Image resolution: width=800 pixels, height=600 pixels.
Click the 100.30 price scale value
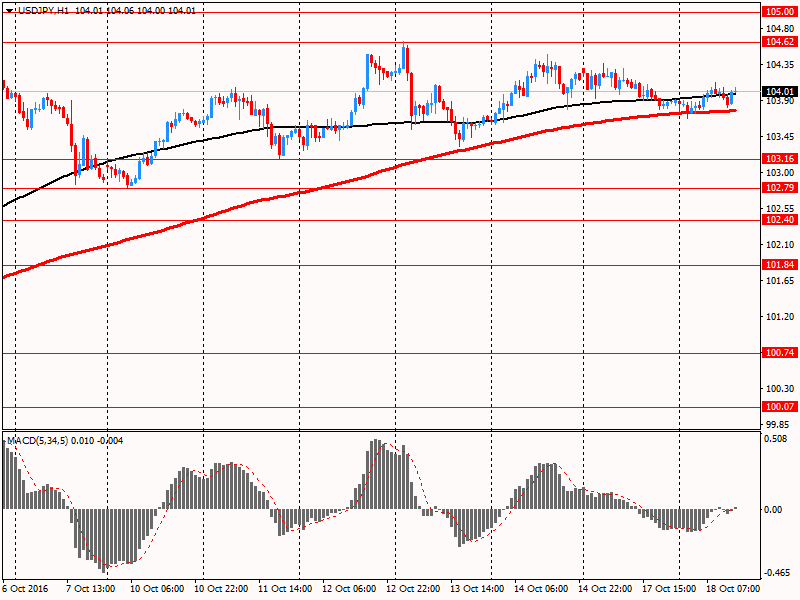click(x=780, y=389)
